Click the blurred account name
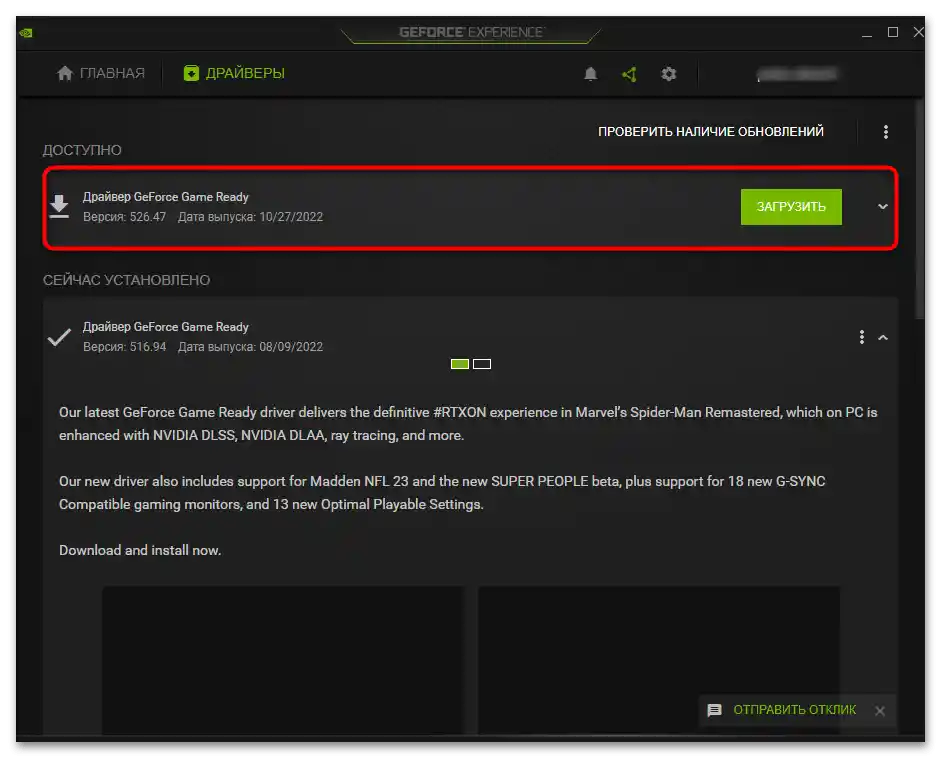Viewport: 941px width, 758px height. [x=797, y=74]
